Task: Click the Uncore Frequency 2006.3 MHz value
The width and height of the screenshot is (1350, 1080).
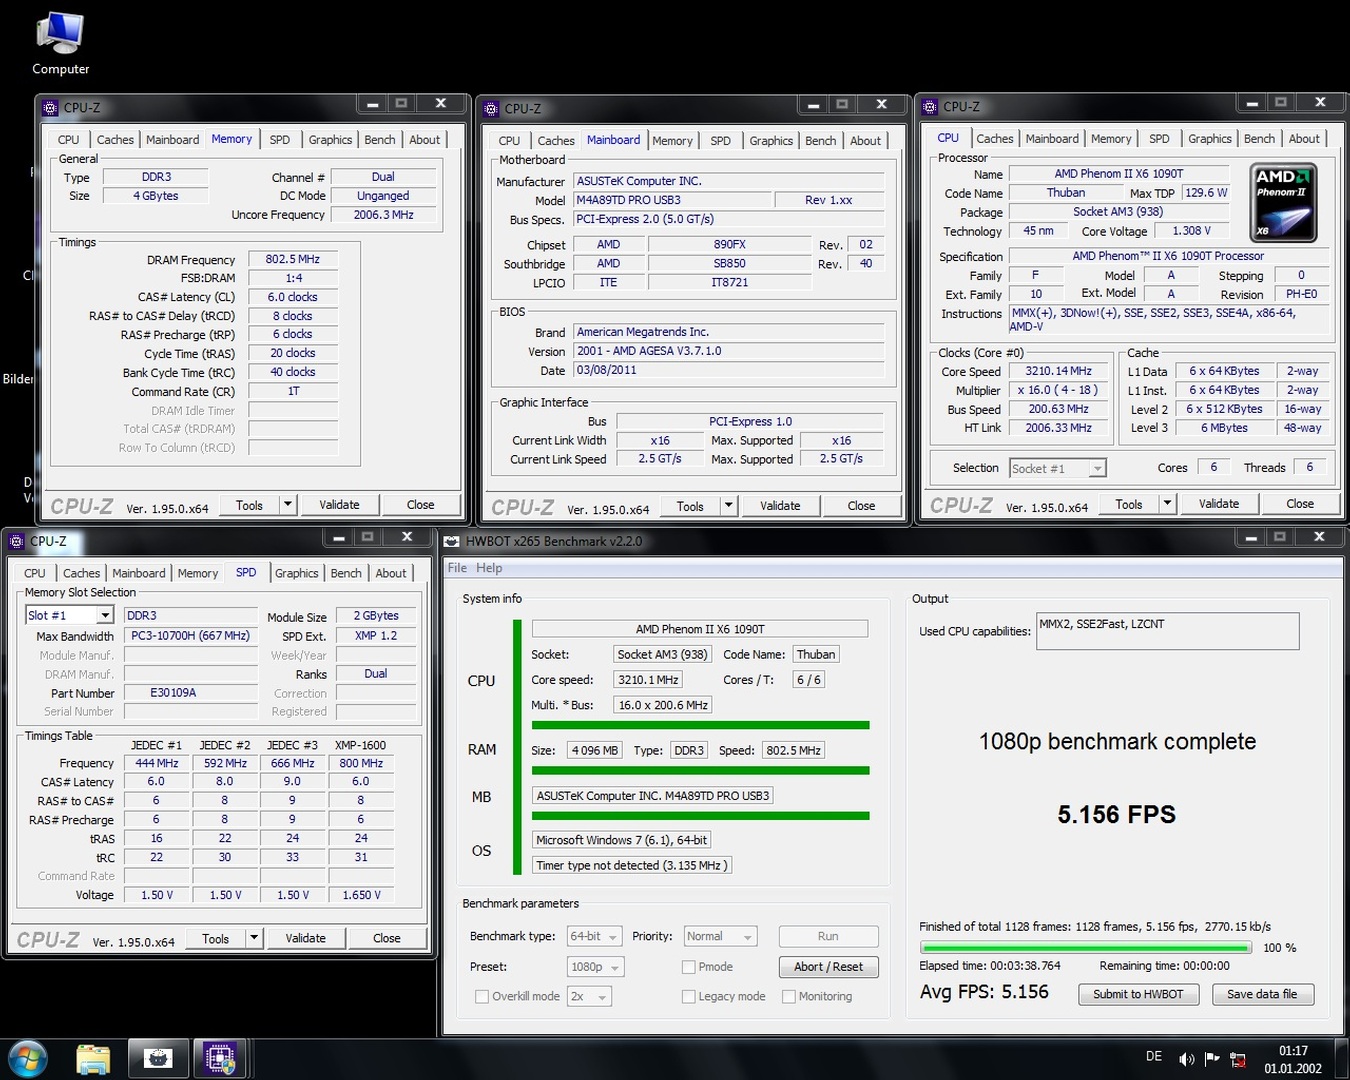Action: point(383,215)
